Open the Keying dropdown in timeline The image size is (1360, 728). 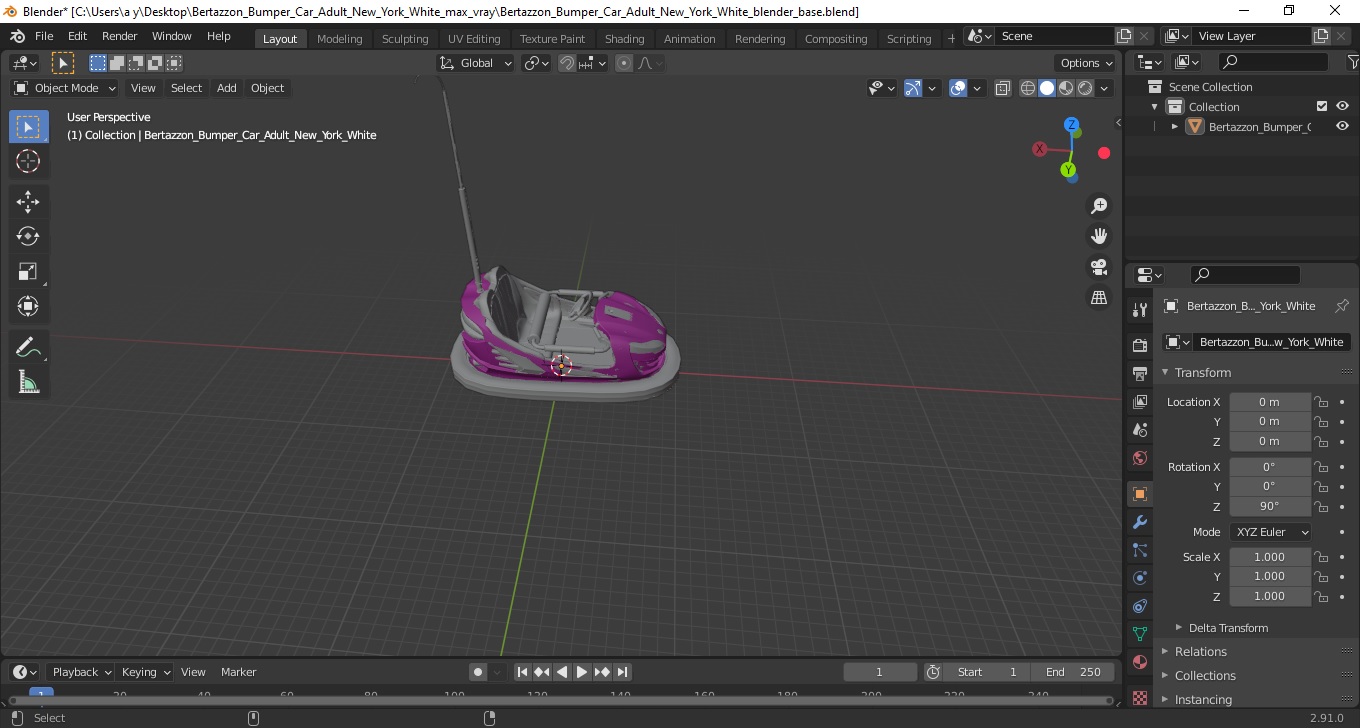[x=144, y=672]
